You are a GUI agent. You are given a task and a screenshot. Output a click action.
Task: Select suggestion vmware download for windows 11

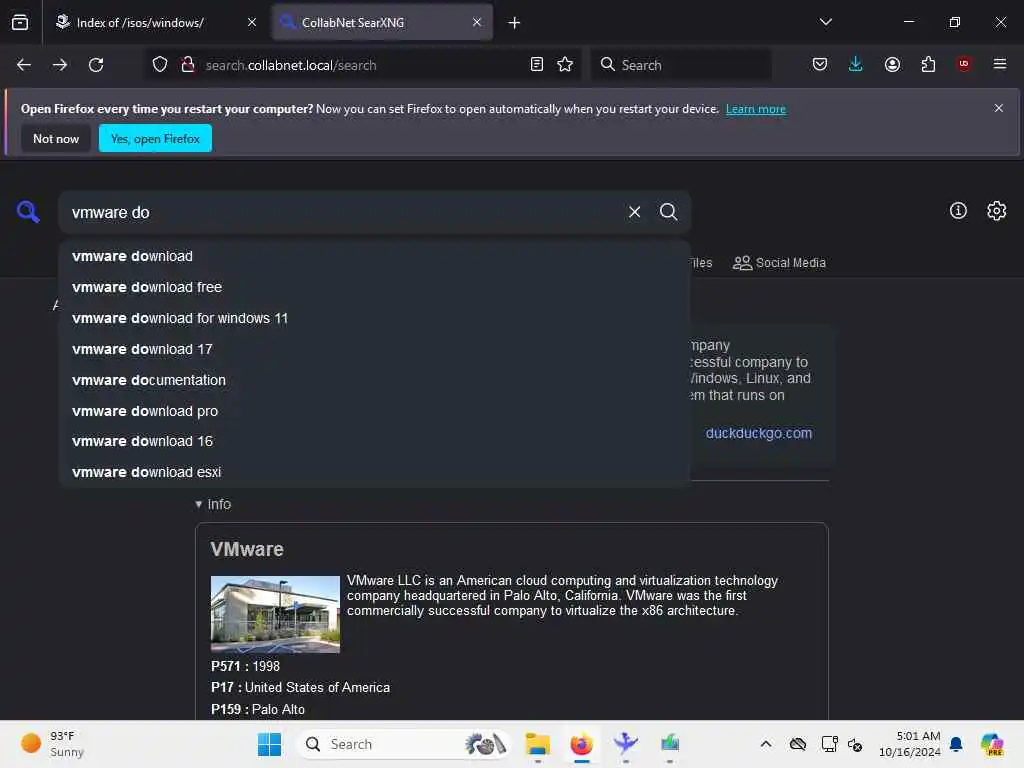click(x=374, y=318)
